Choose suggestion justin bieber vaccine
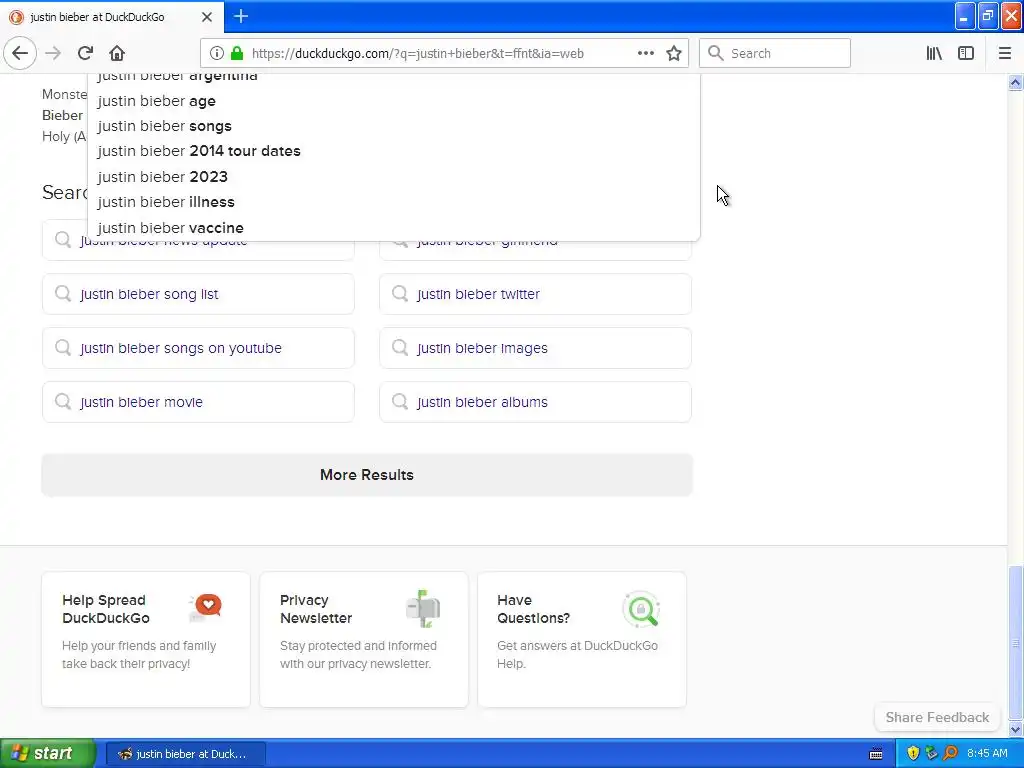Image resolution: width=1024 pixels, height=768 pixels. [x=394, y=227]
